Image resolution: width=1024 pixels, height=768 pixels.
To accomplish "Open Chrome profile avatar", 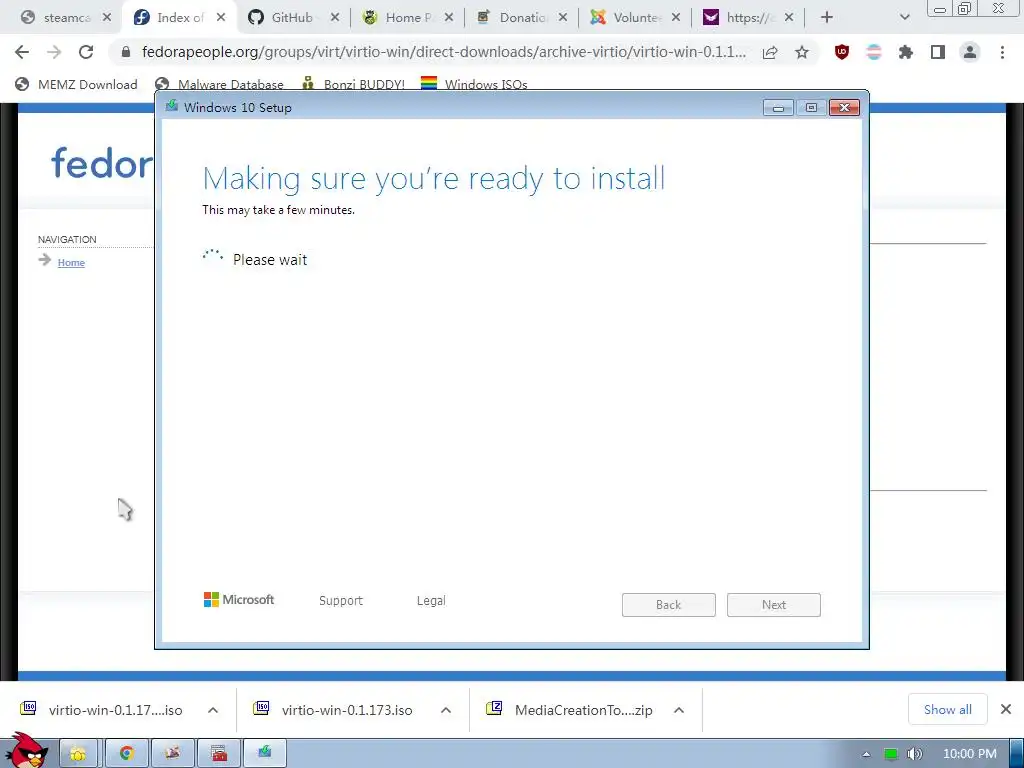I will (x=970, y=52).
